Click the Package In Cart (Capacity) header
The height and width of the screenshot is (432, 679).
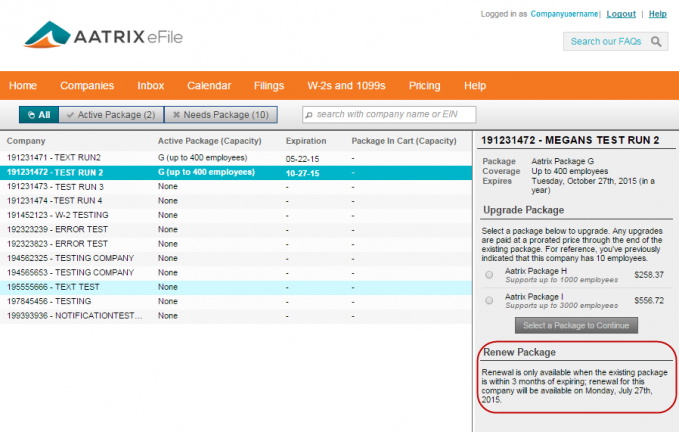(x=404, y=141)
